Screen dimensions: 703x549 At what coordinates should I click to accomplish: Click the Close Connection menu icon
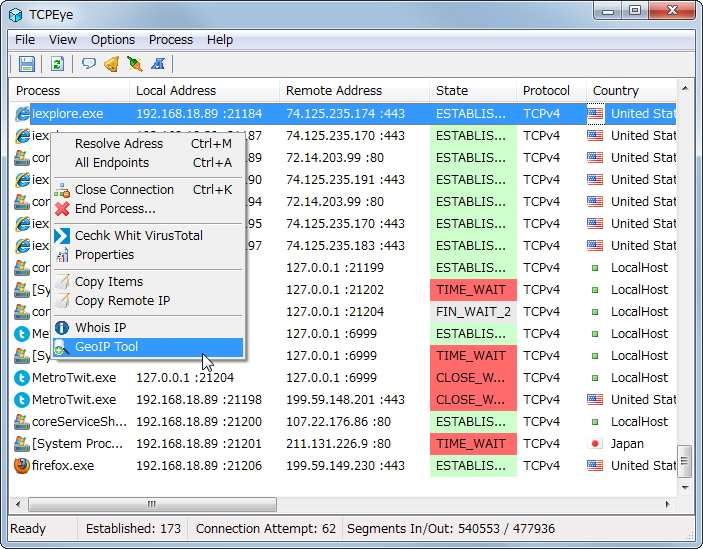[62, 190]
